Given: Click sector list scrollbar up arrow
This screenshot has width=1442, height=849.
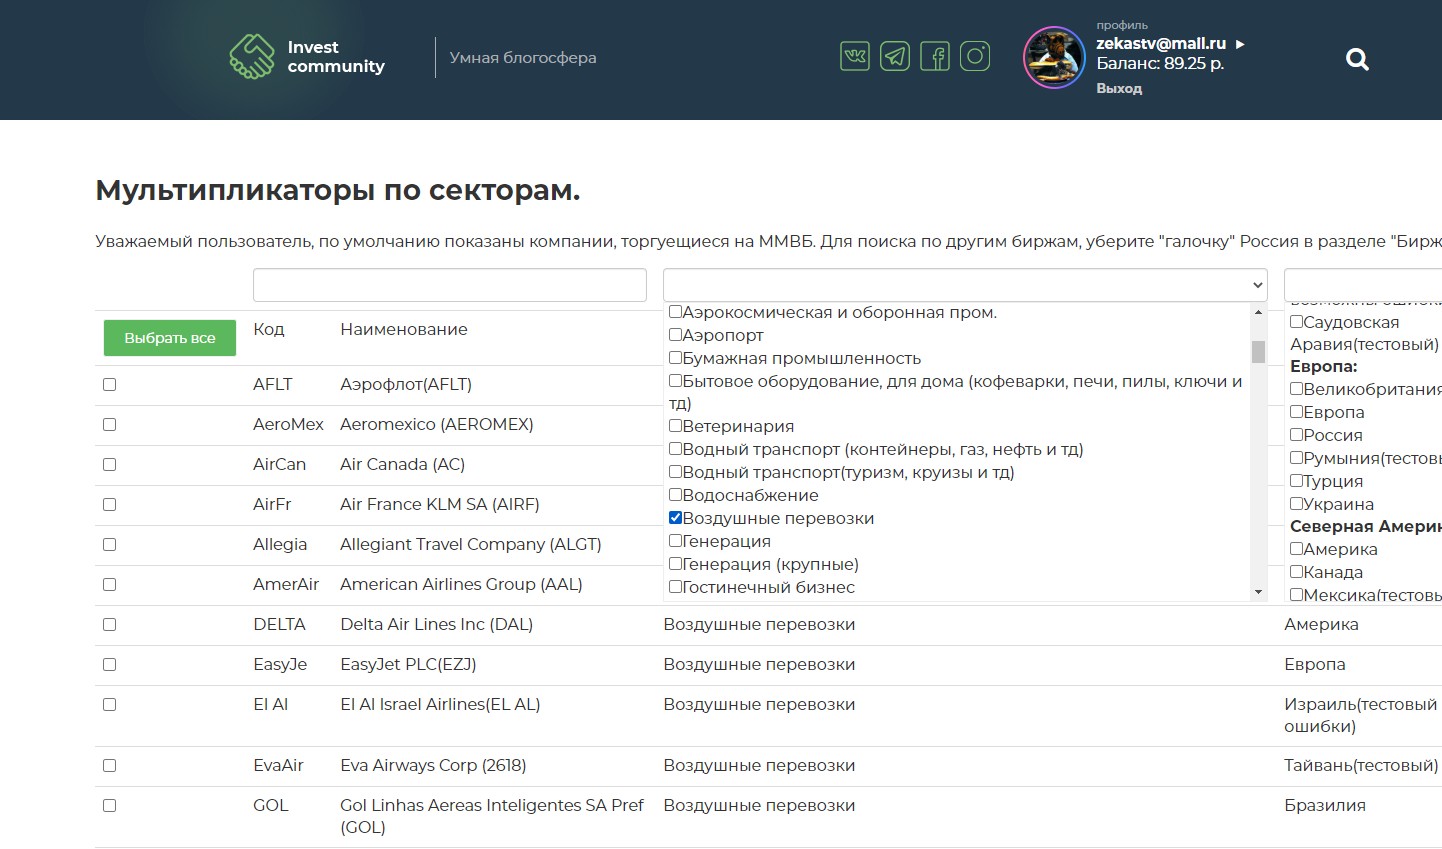Looking at the screenshot, I should [1258, 312].
